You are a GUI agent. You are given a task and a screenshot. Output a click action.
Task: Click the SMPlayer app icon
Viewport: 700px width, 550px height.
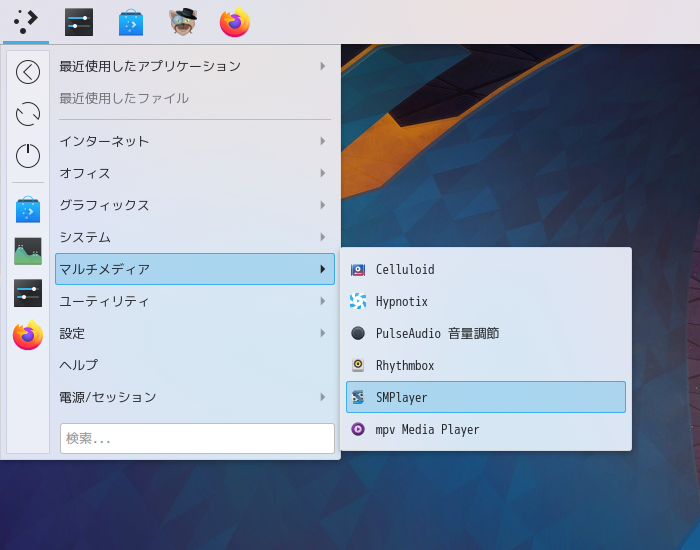click(x=358, y=397)
